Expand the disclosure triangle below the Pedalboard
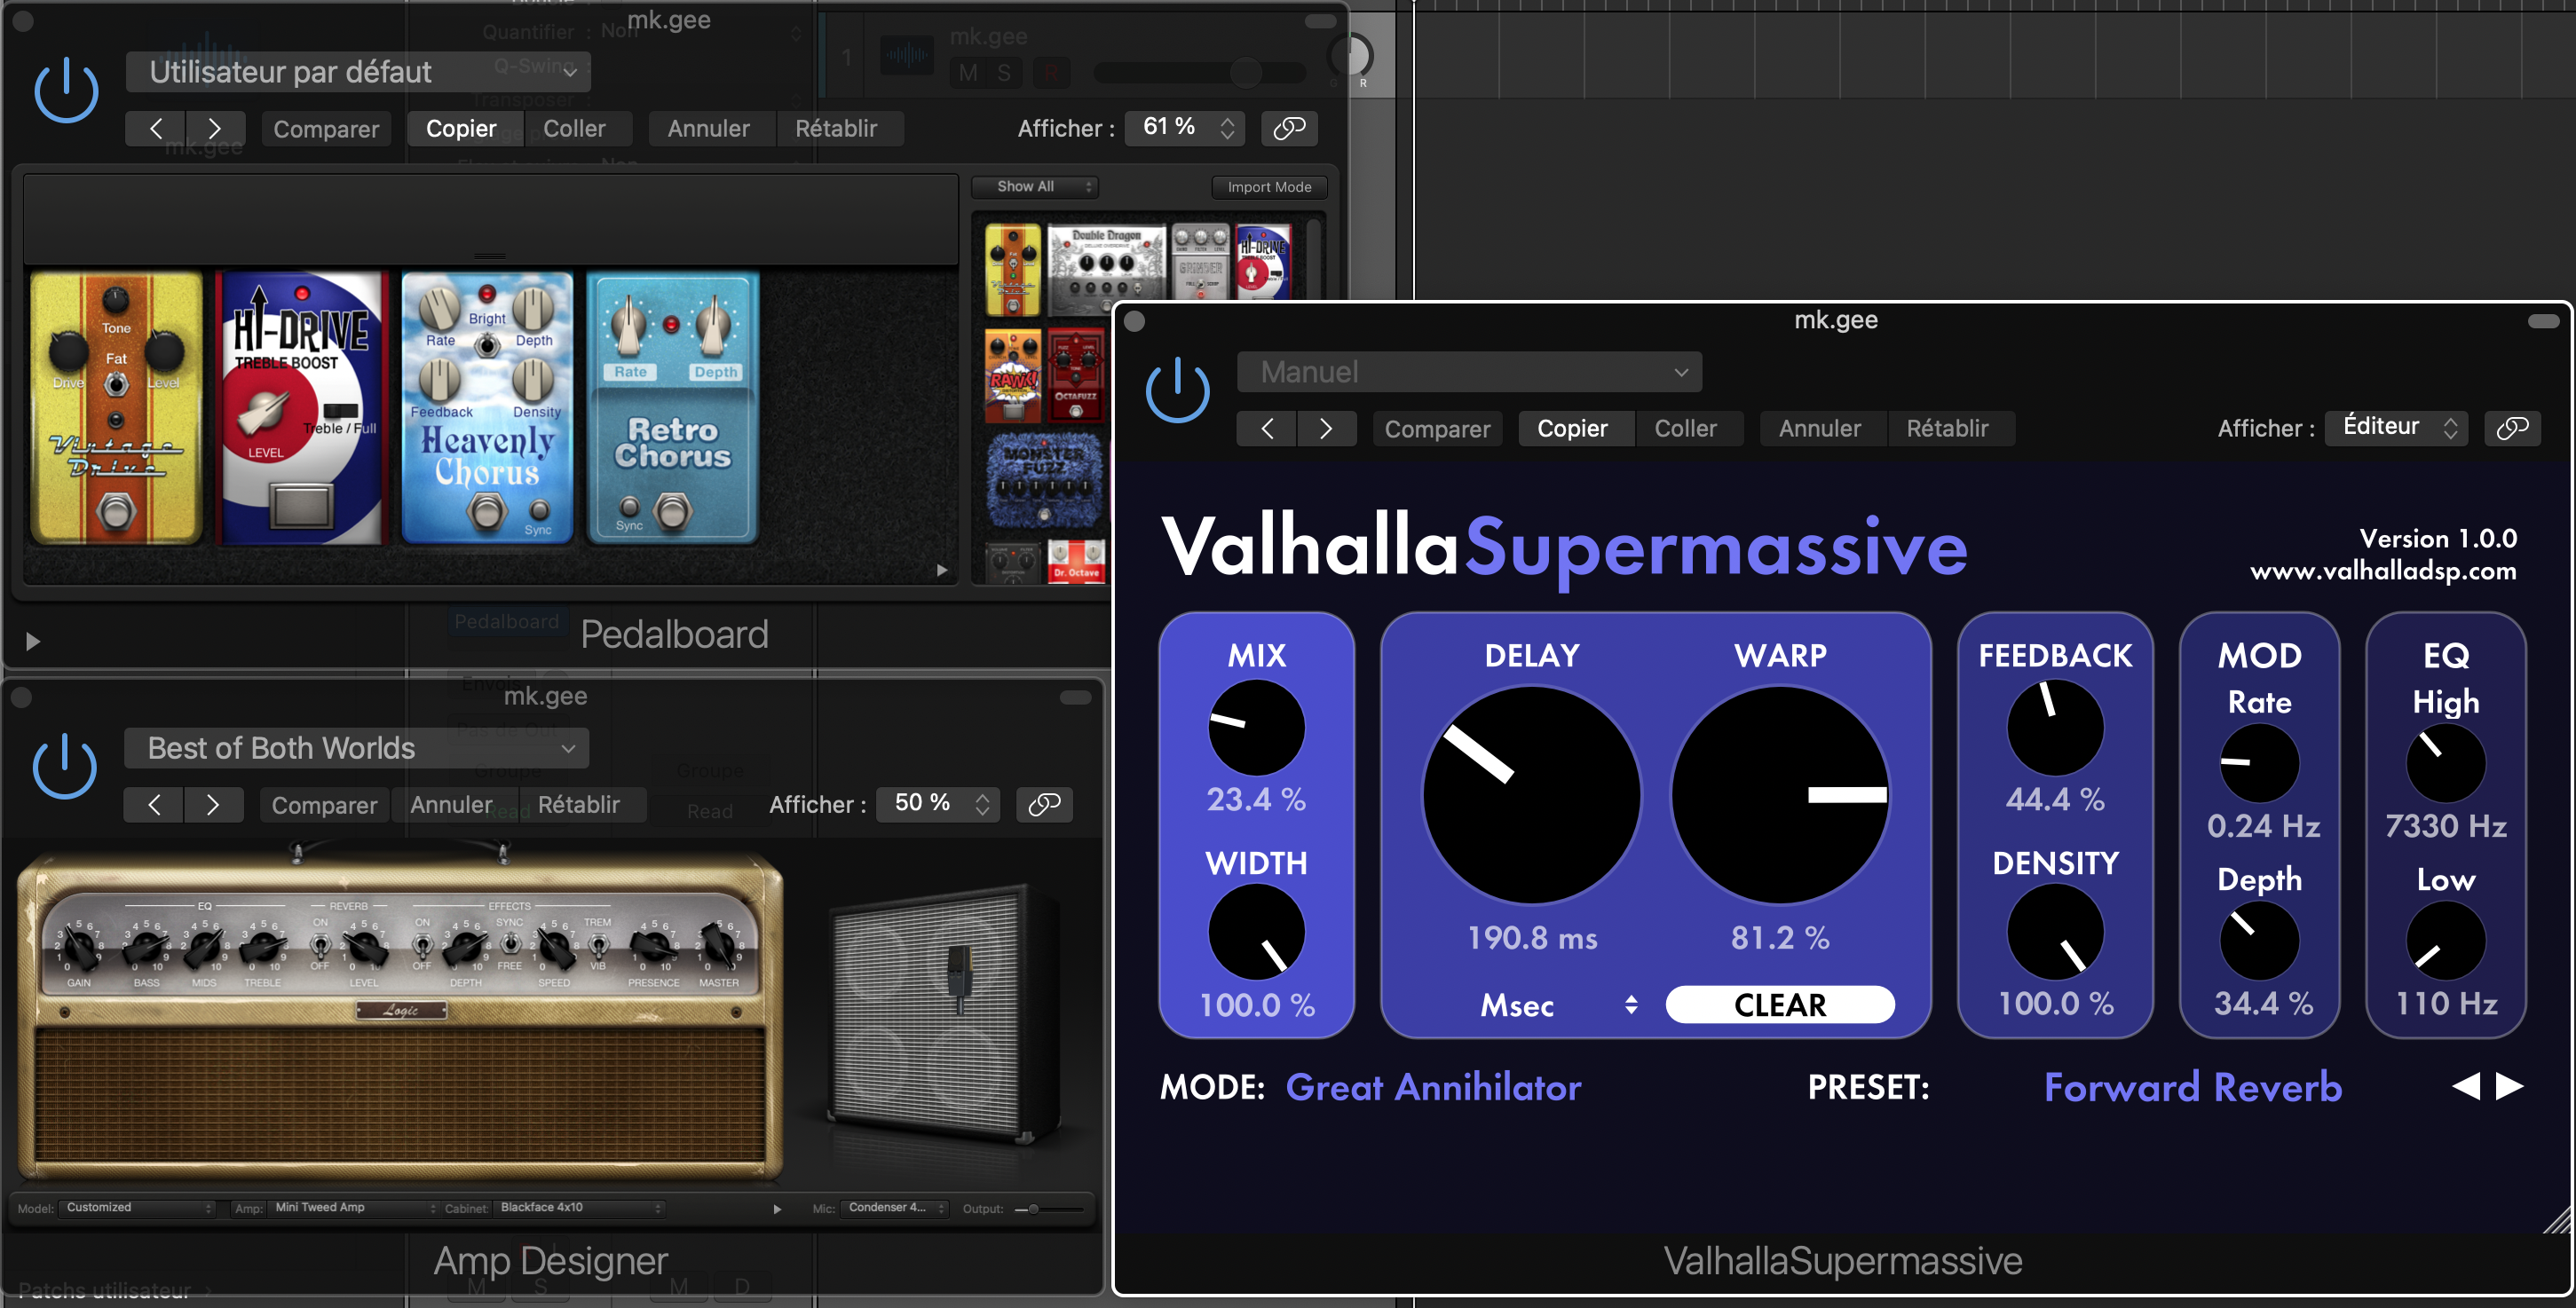Screen dimensions: 2576x1308 [x=32, y=641]
